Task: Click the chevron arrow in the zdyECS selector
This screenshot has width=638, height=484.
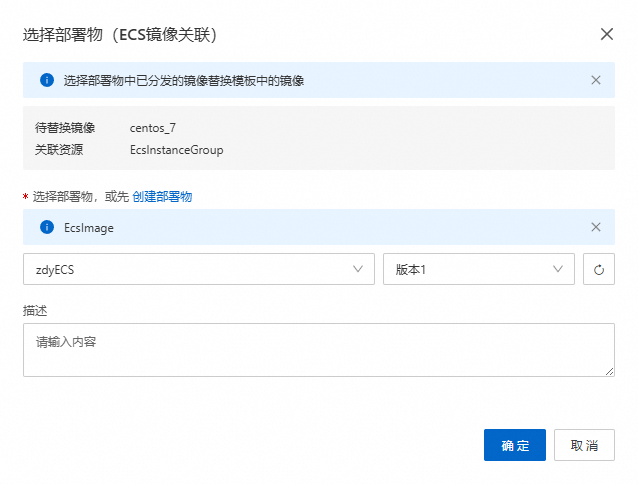Action: point(358,269)
